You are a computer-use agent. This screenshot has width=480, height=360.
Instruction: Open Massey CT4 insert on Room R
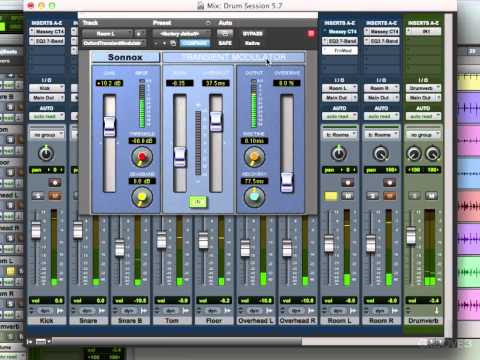pyautogui.click(x=382, y=32)
